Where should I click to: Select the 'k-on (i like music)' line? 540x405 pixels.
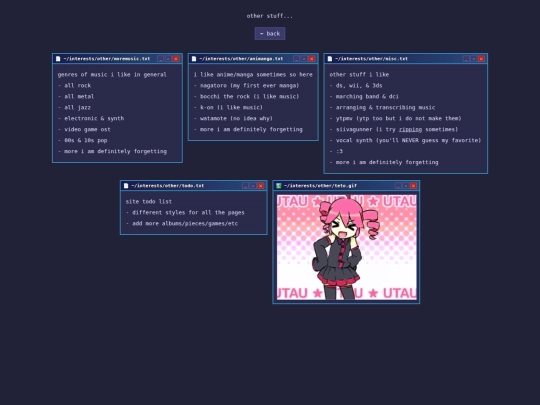(x=228, y=107)
